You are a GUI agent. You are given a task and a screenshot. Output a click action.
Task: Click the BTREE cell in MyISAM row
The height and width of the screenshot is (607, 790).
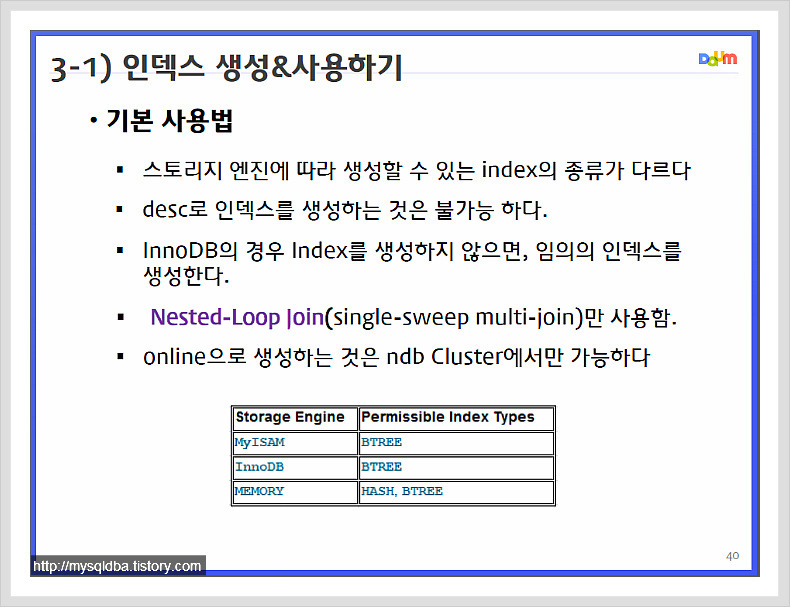point(456,443)
